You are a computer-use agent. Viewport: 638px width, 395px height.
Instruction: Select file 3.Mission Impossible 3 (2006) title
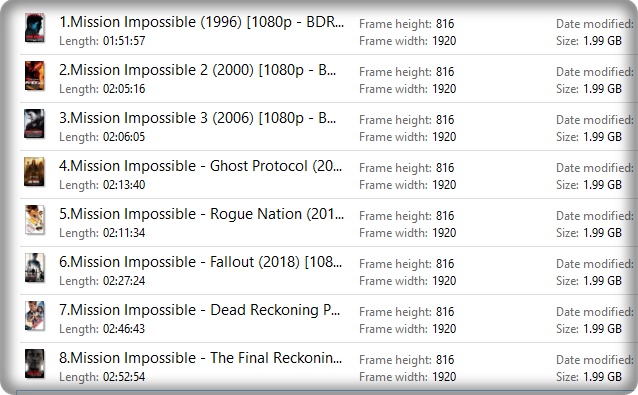(197, 118)
